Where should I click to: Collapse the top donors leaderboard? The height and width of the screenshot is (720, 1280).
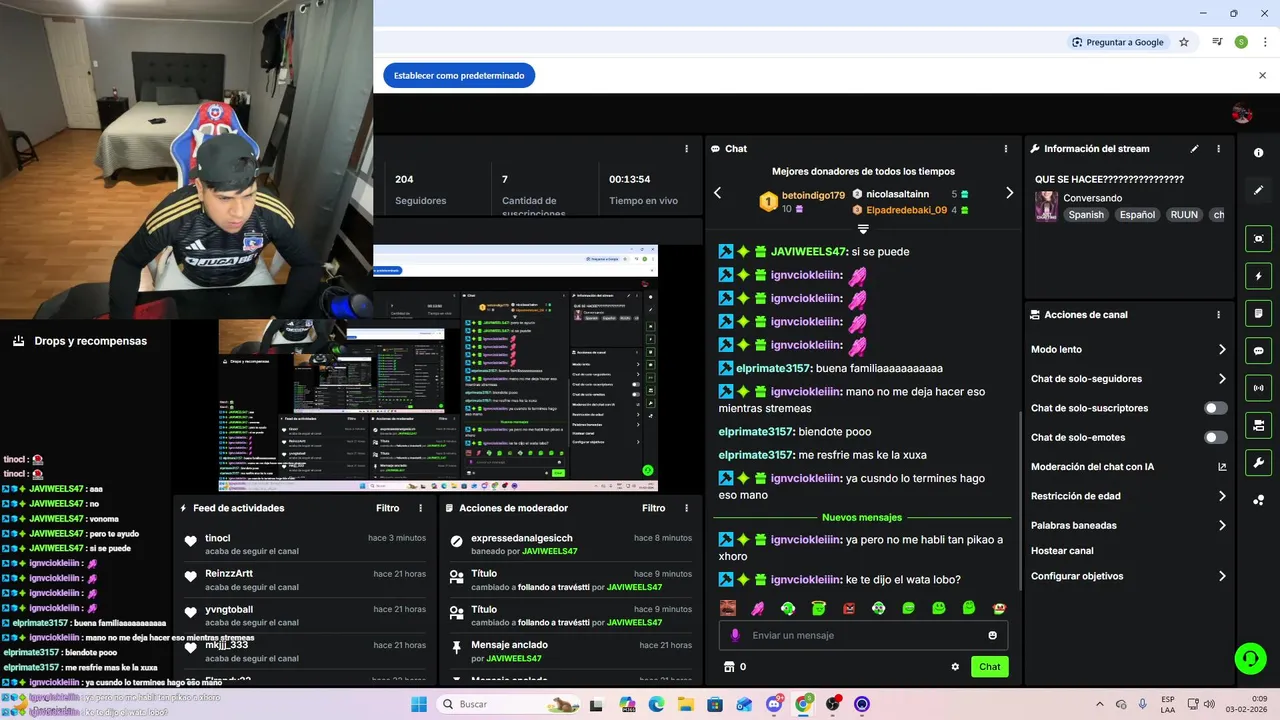863,229
